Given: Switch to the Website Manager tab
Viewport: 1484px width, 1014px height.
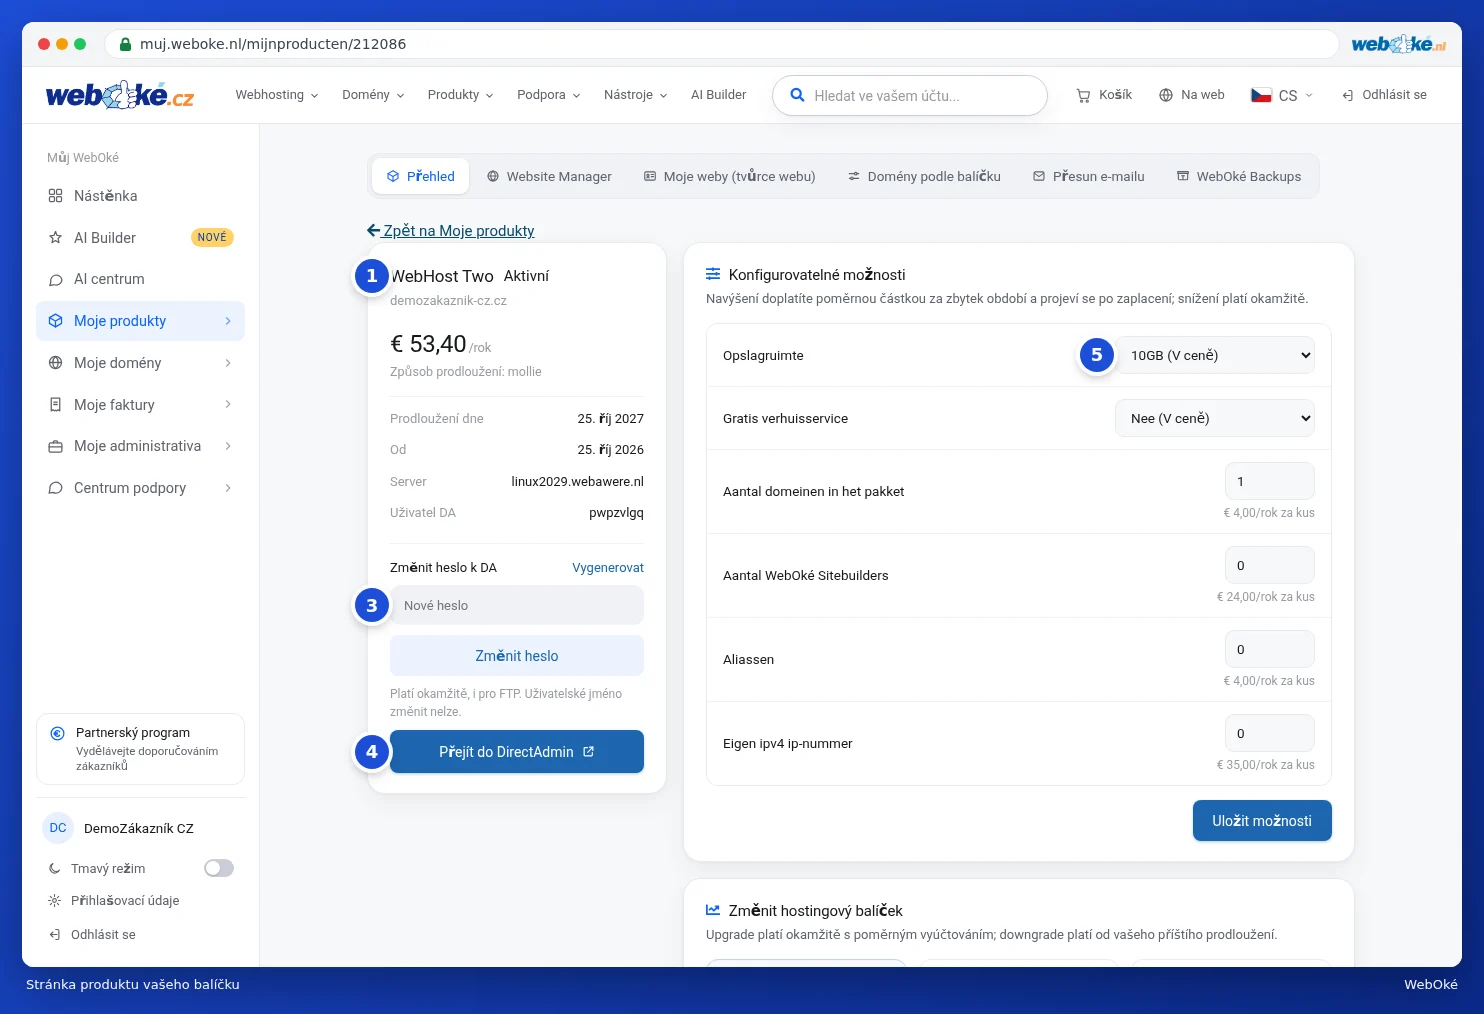Looking at the screenshot, I should [x=549, y=176].
